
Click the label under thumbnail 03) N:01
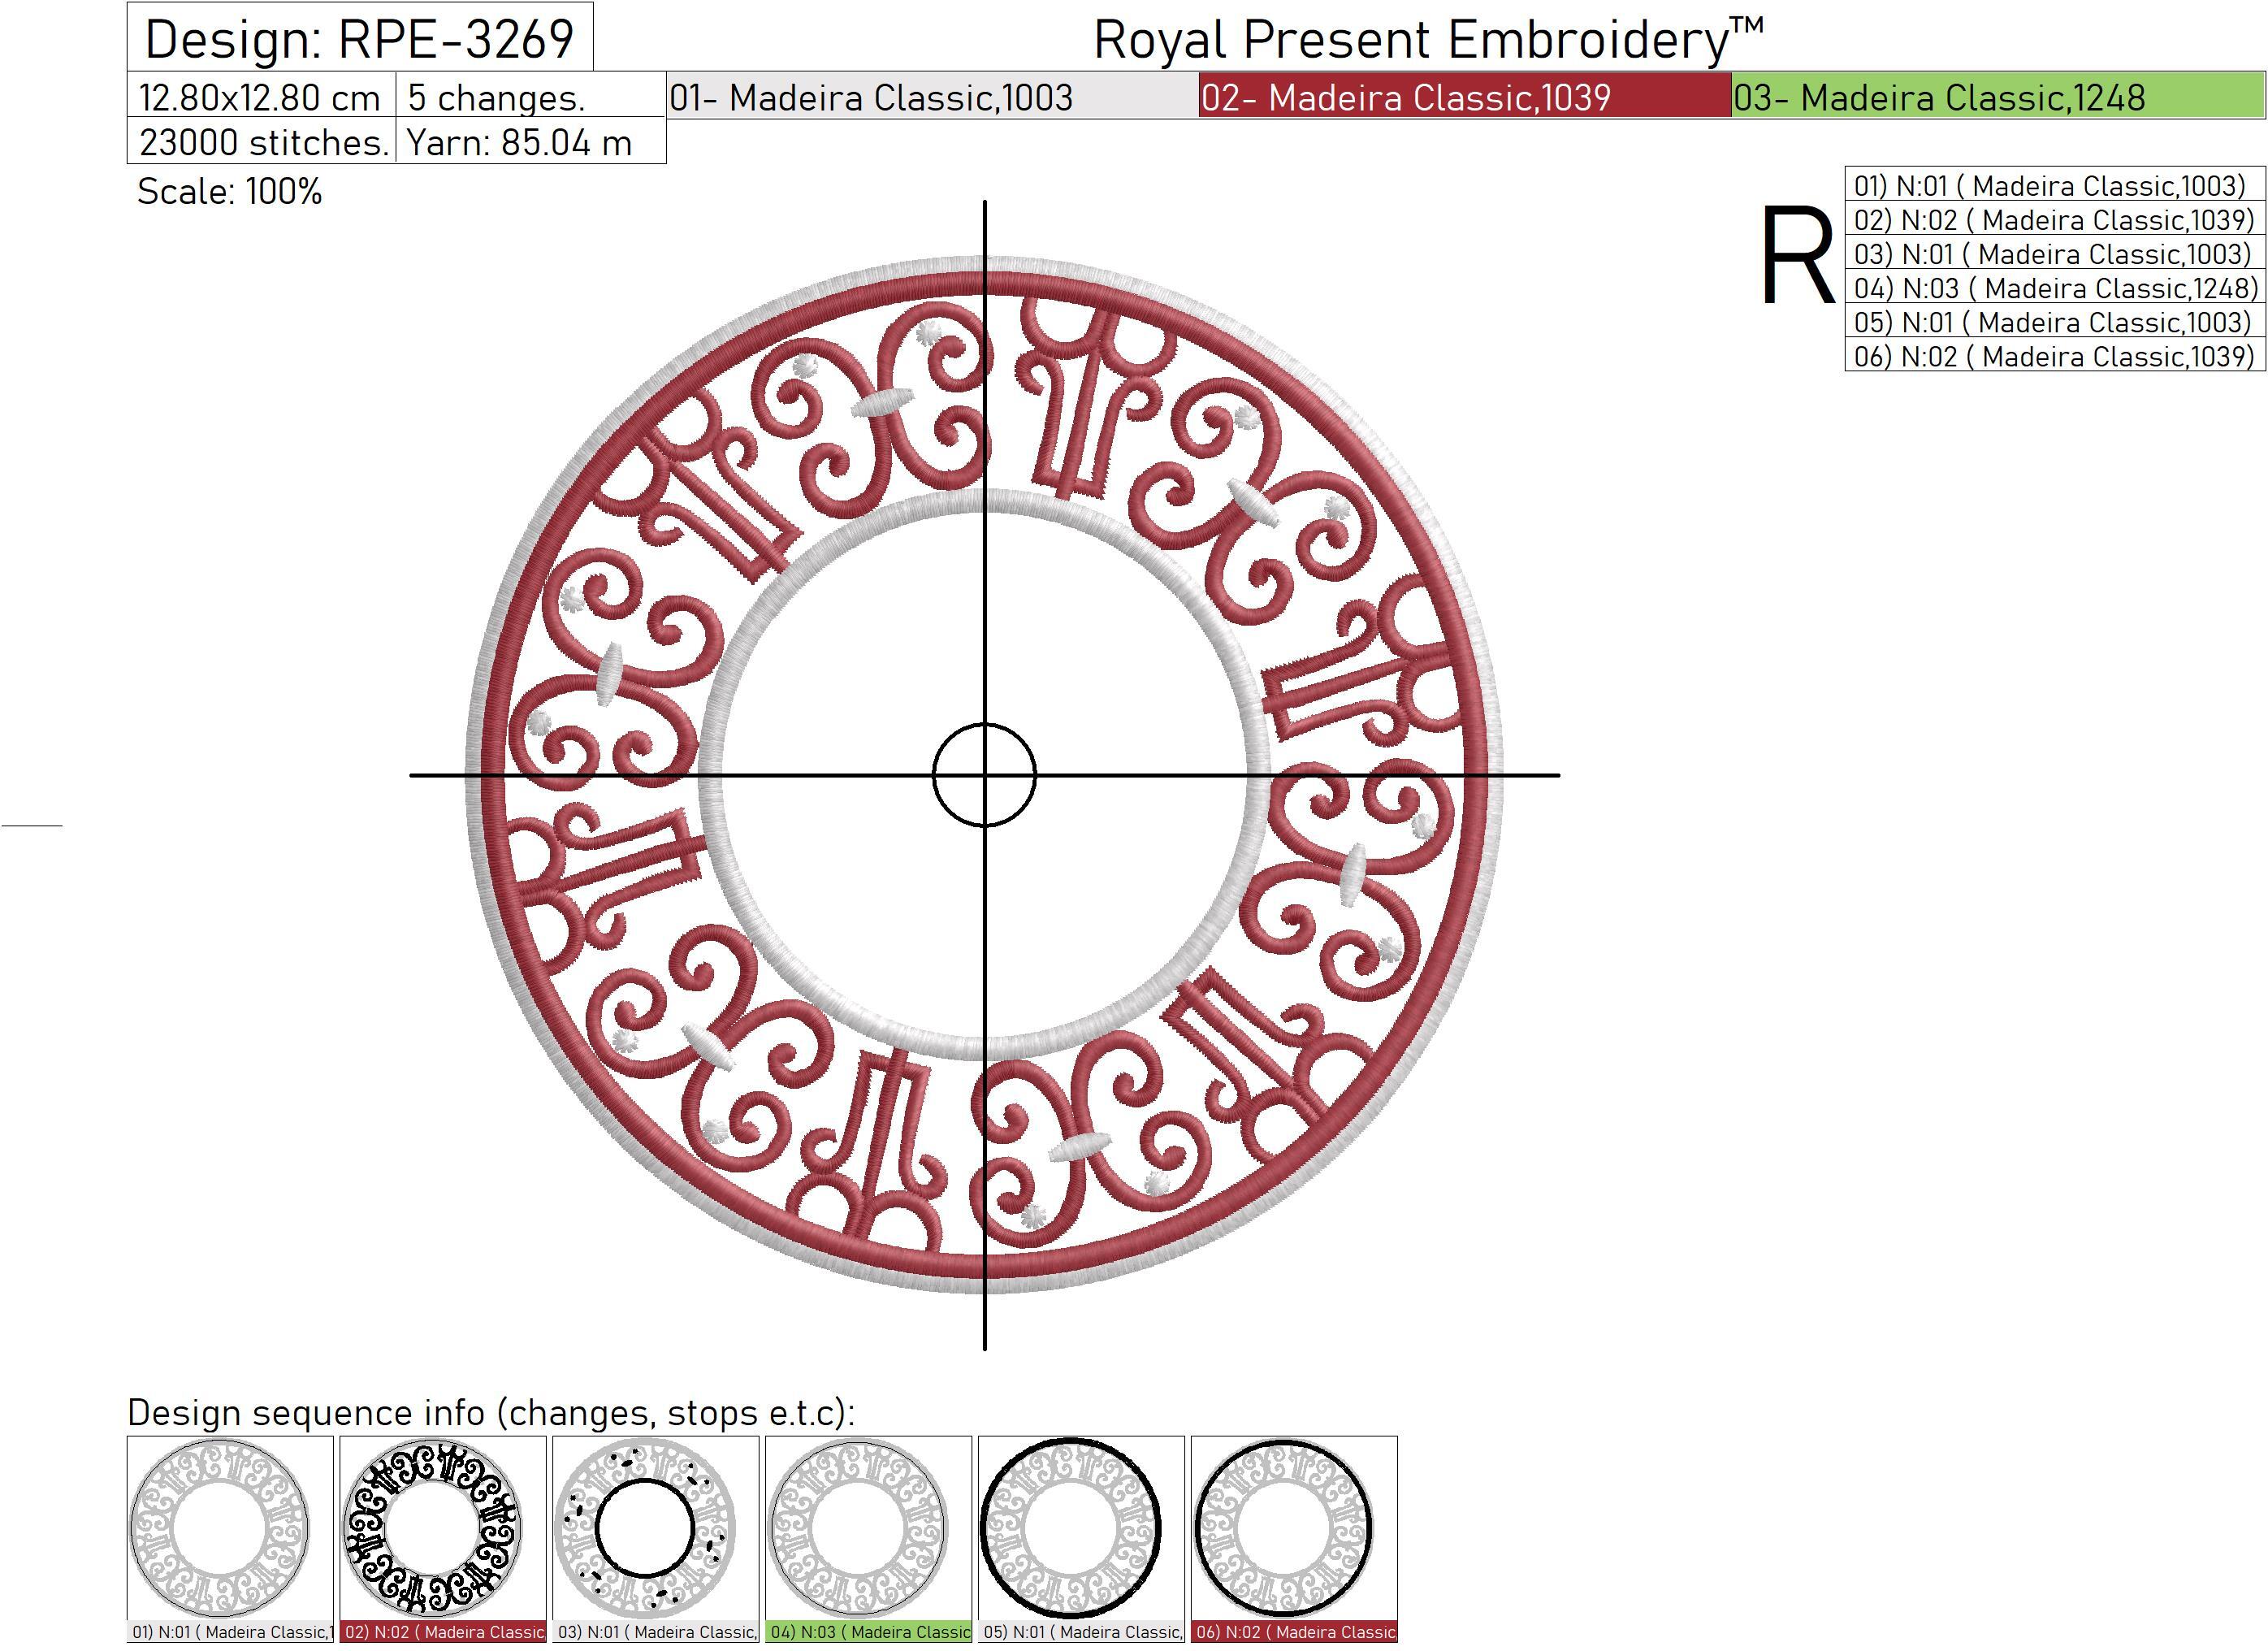pyautogui.click(x=656, y=1632)
